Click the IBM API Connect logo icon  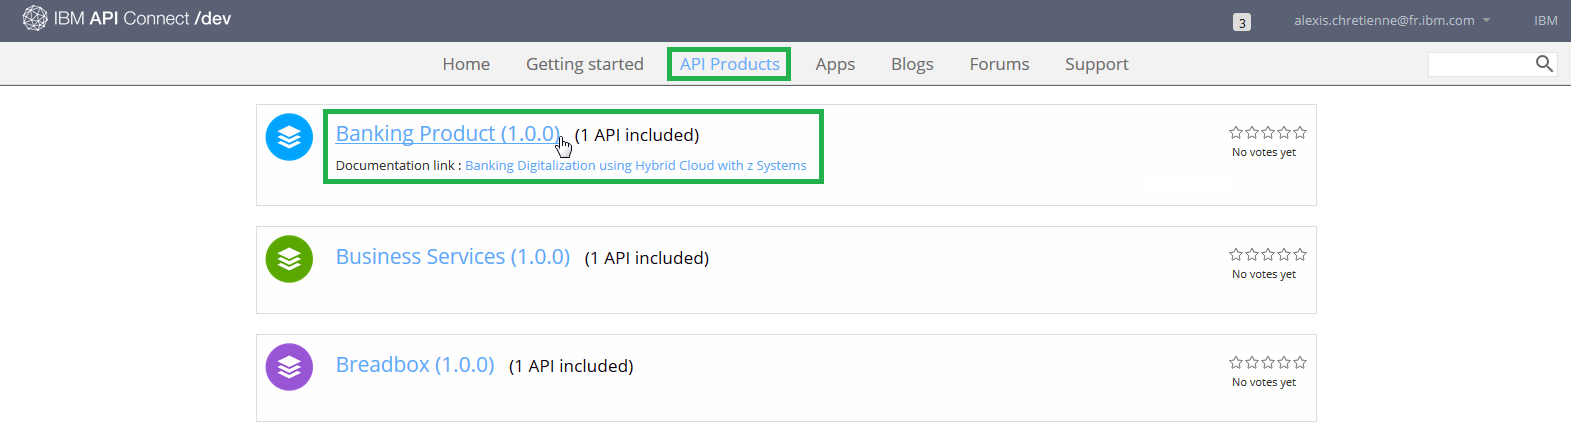tap(35, 18)
